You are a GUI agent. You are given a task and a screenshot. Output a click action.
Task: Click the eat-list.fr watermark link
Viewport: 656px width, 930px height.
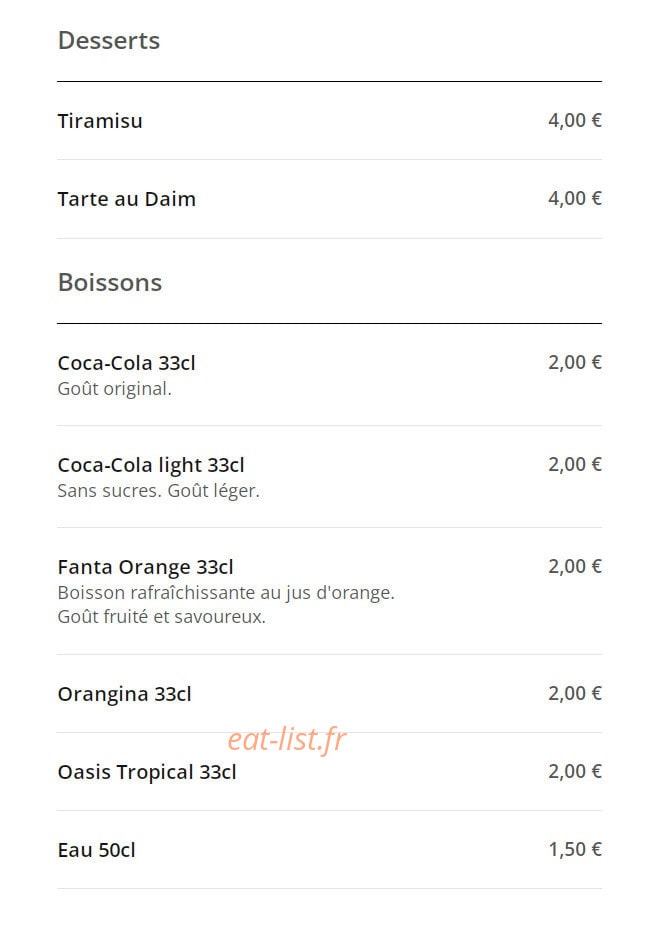(287, 739)
